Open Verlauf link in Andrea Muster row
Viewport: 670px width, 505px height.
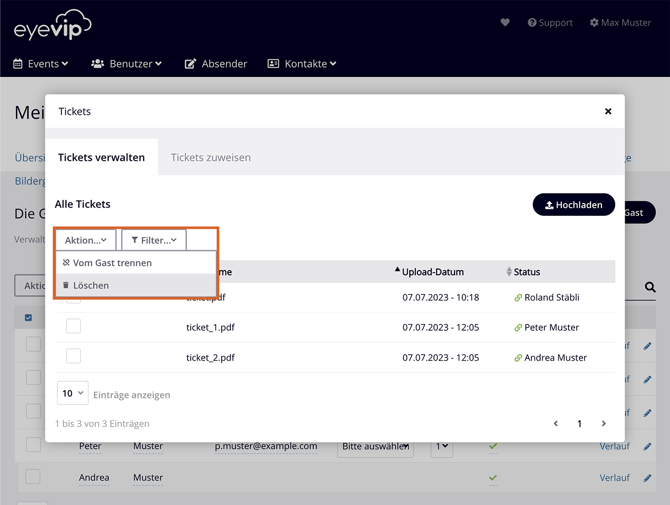pyautogui.click(x=614, y=478)
